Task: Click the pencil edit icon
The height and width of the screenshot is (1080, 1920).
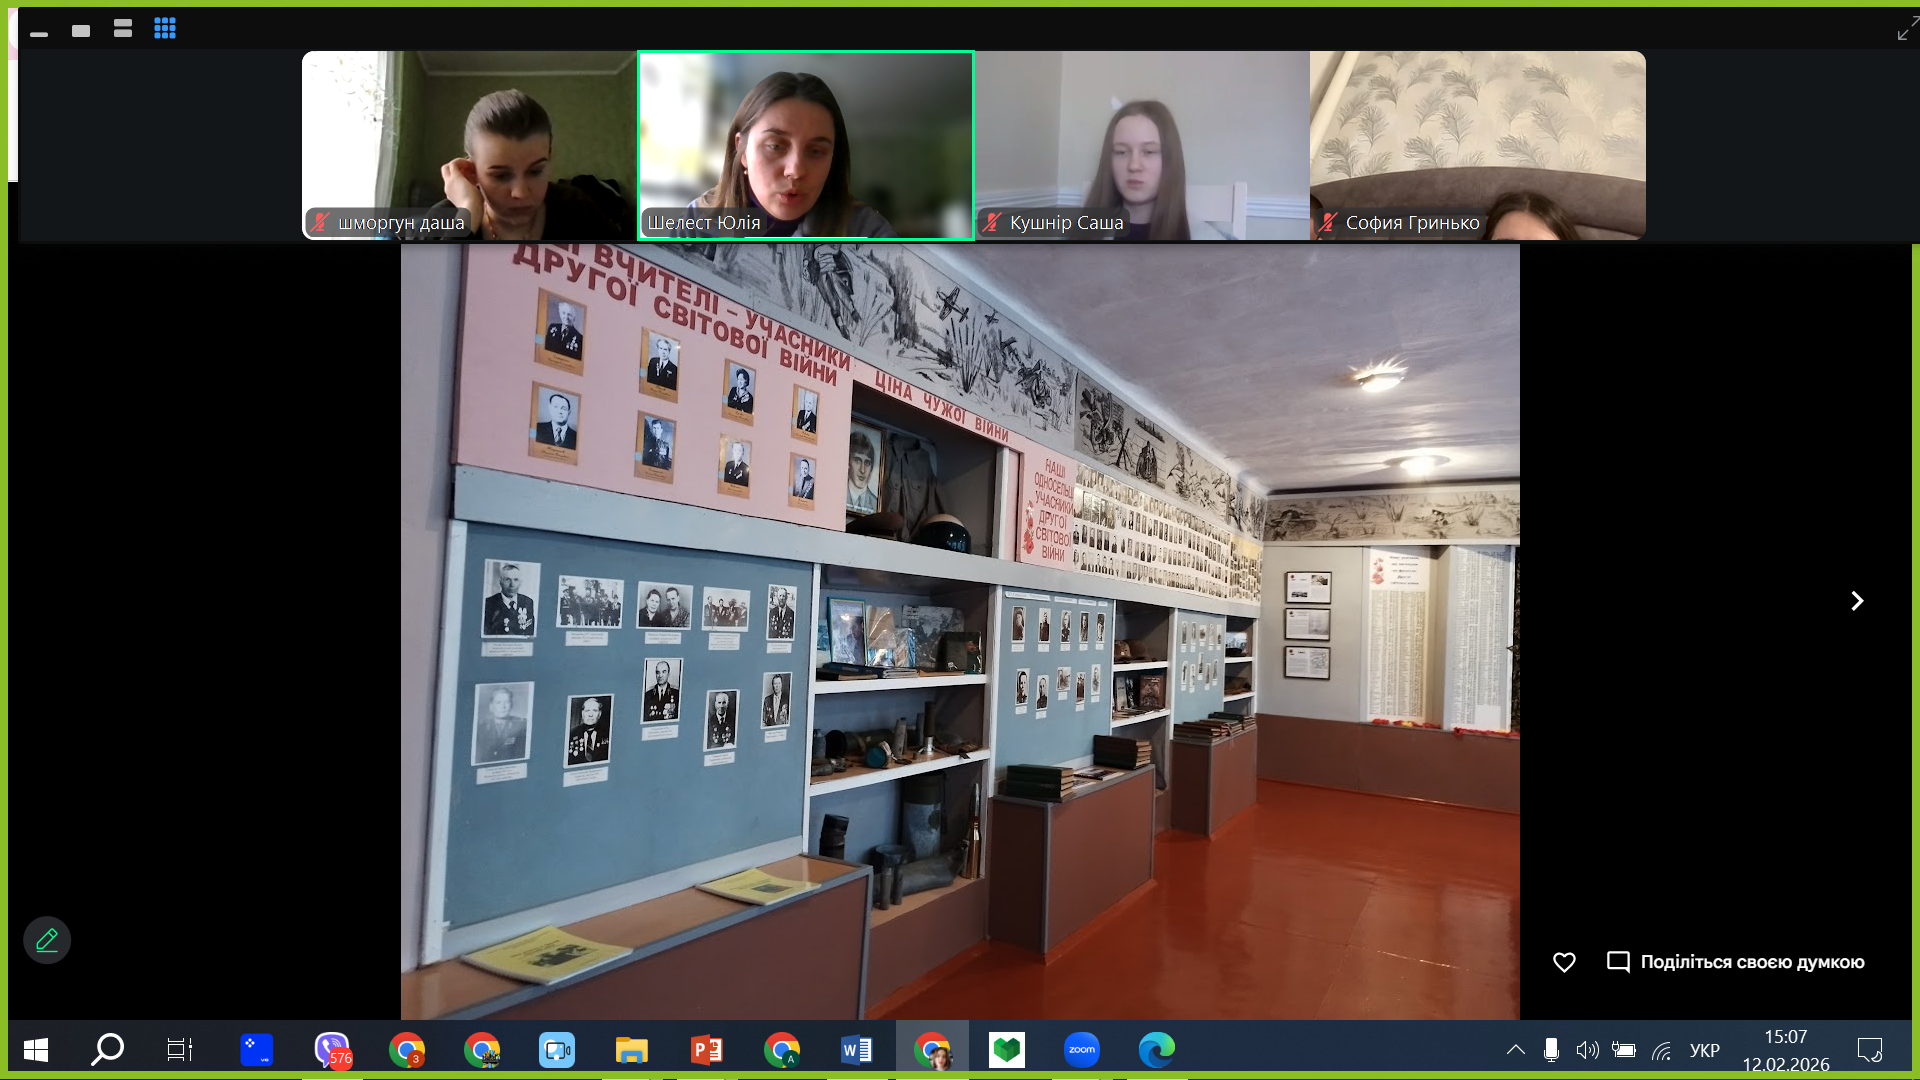Action: coord(47,940)
